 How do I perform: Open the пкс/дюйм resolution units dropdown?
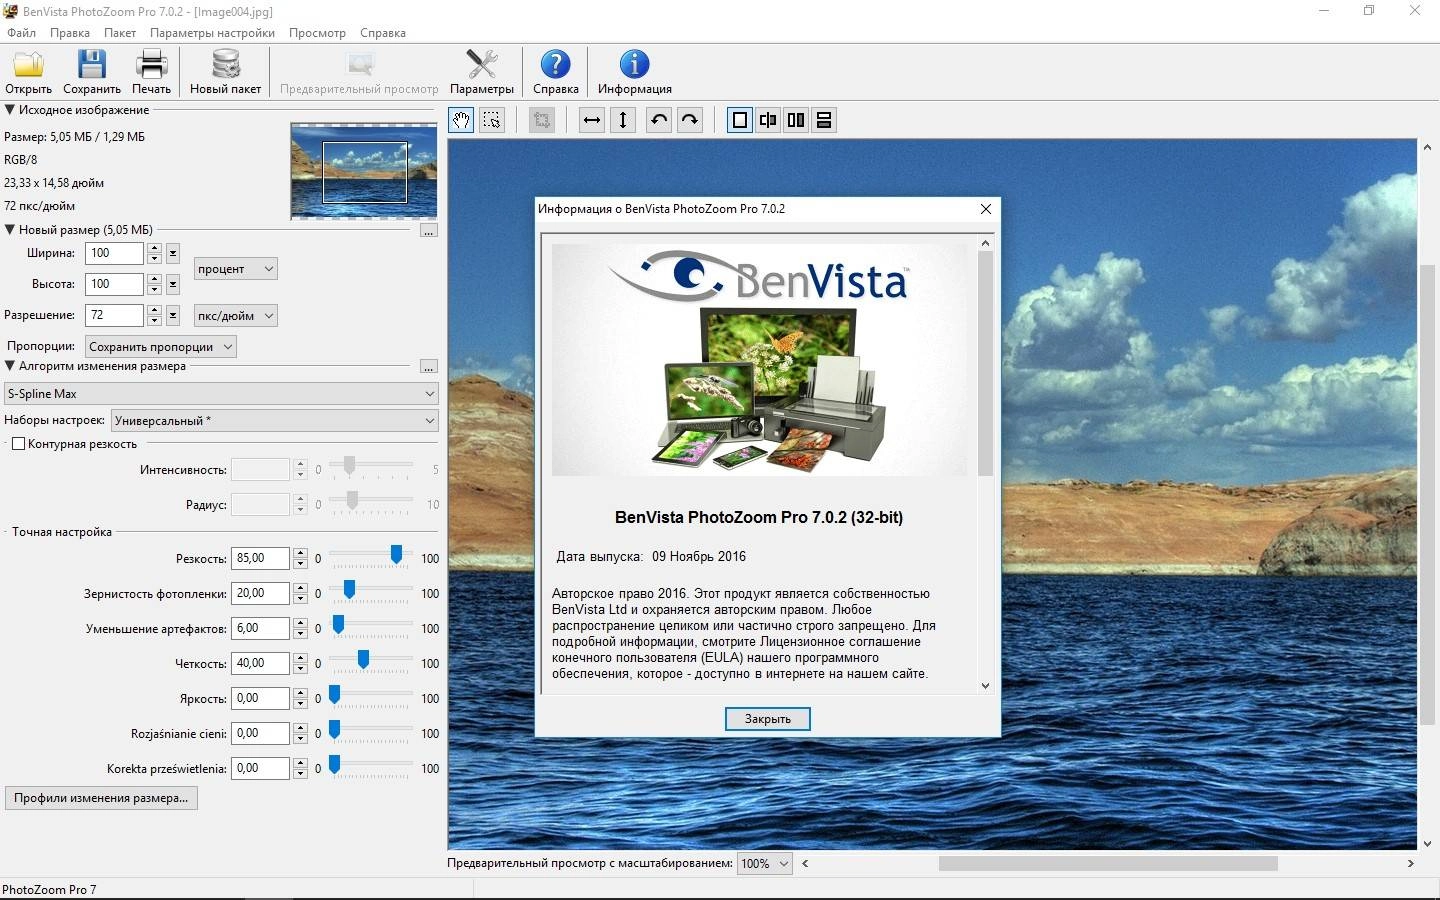click(235, 316)
